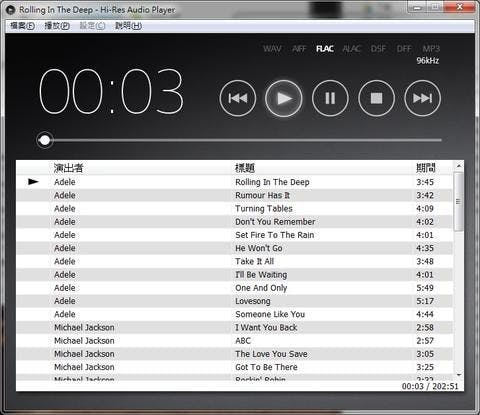Click the now-playing arrow beside Rolling In The Deep
Screen dimensions: 480x415
[x=33, y=182]
